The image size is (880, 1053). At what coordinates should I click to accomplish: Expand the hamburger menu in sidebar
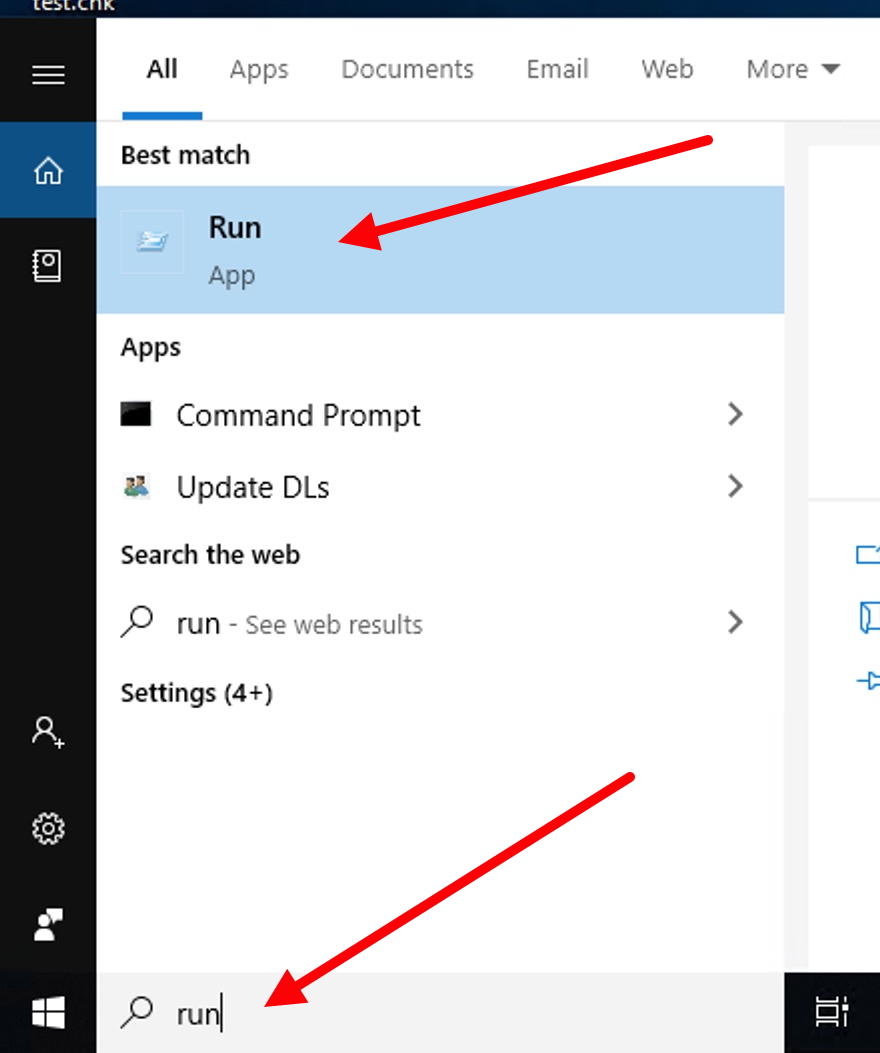point(48,75)
